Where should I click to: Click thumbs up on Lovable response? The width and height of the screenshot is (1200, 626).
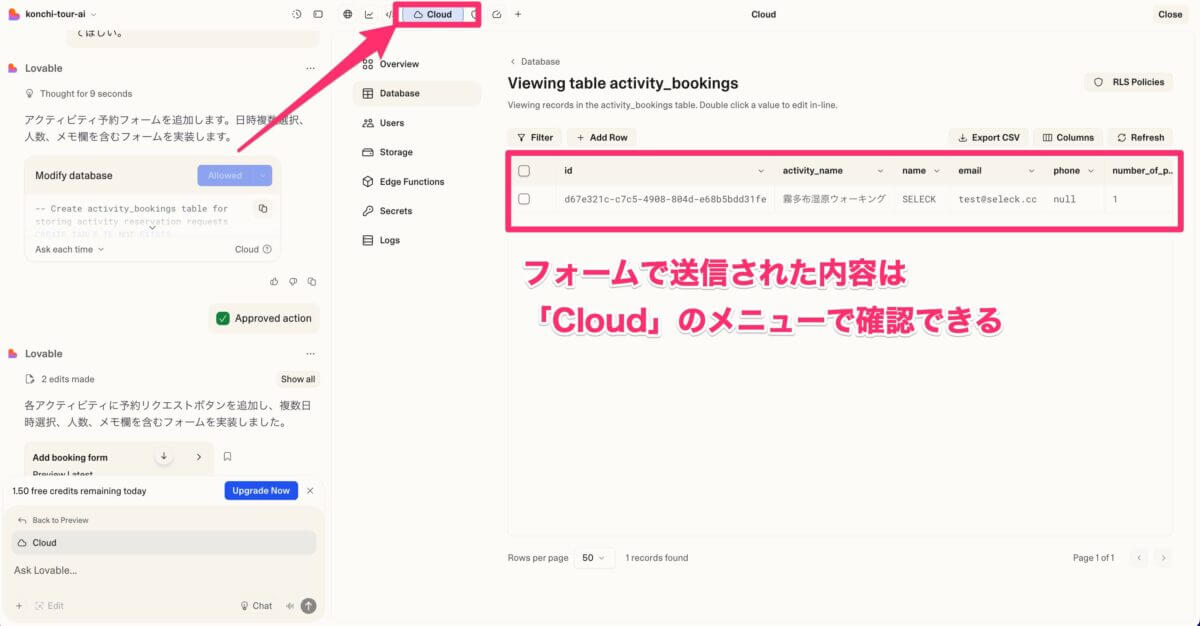point(274,282)
